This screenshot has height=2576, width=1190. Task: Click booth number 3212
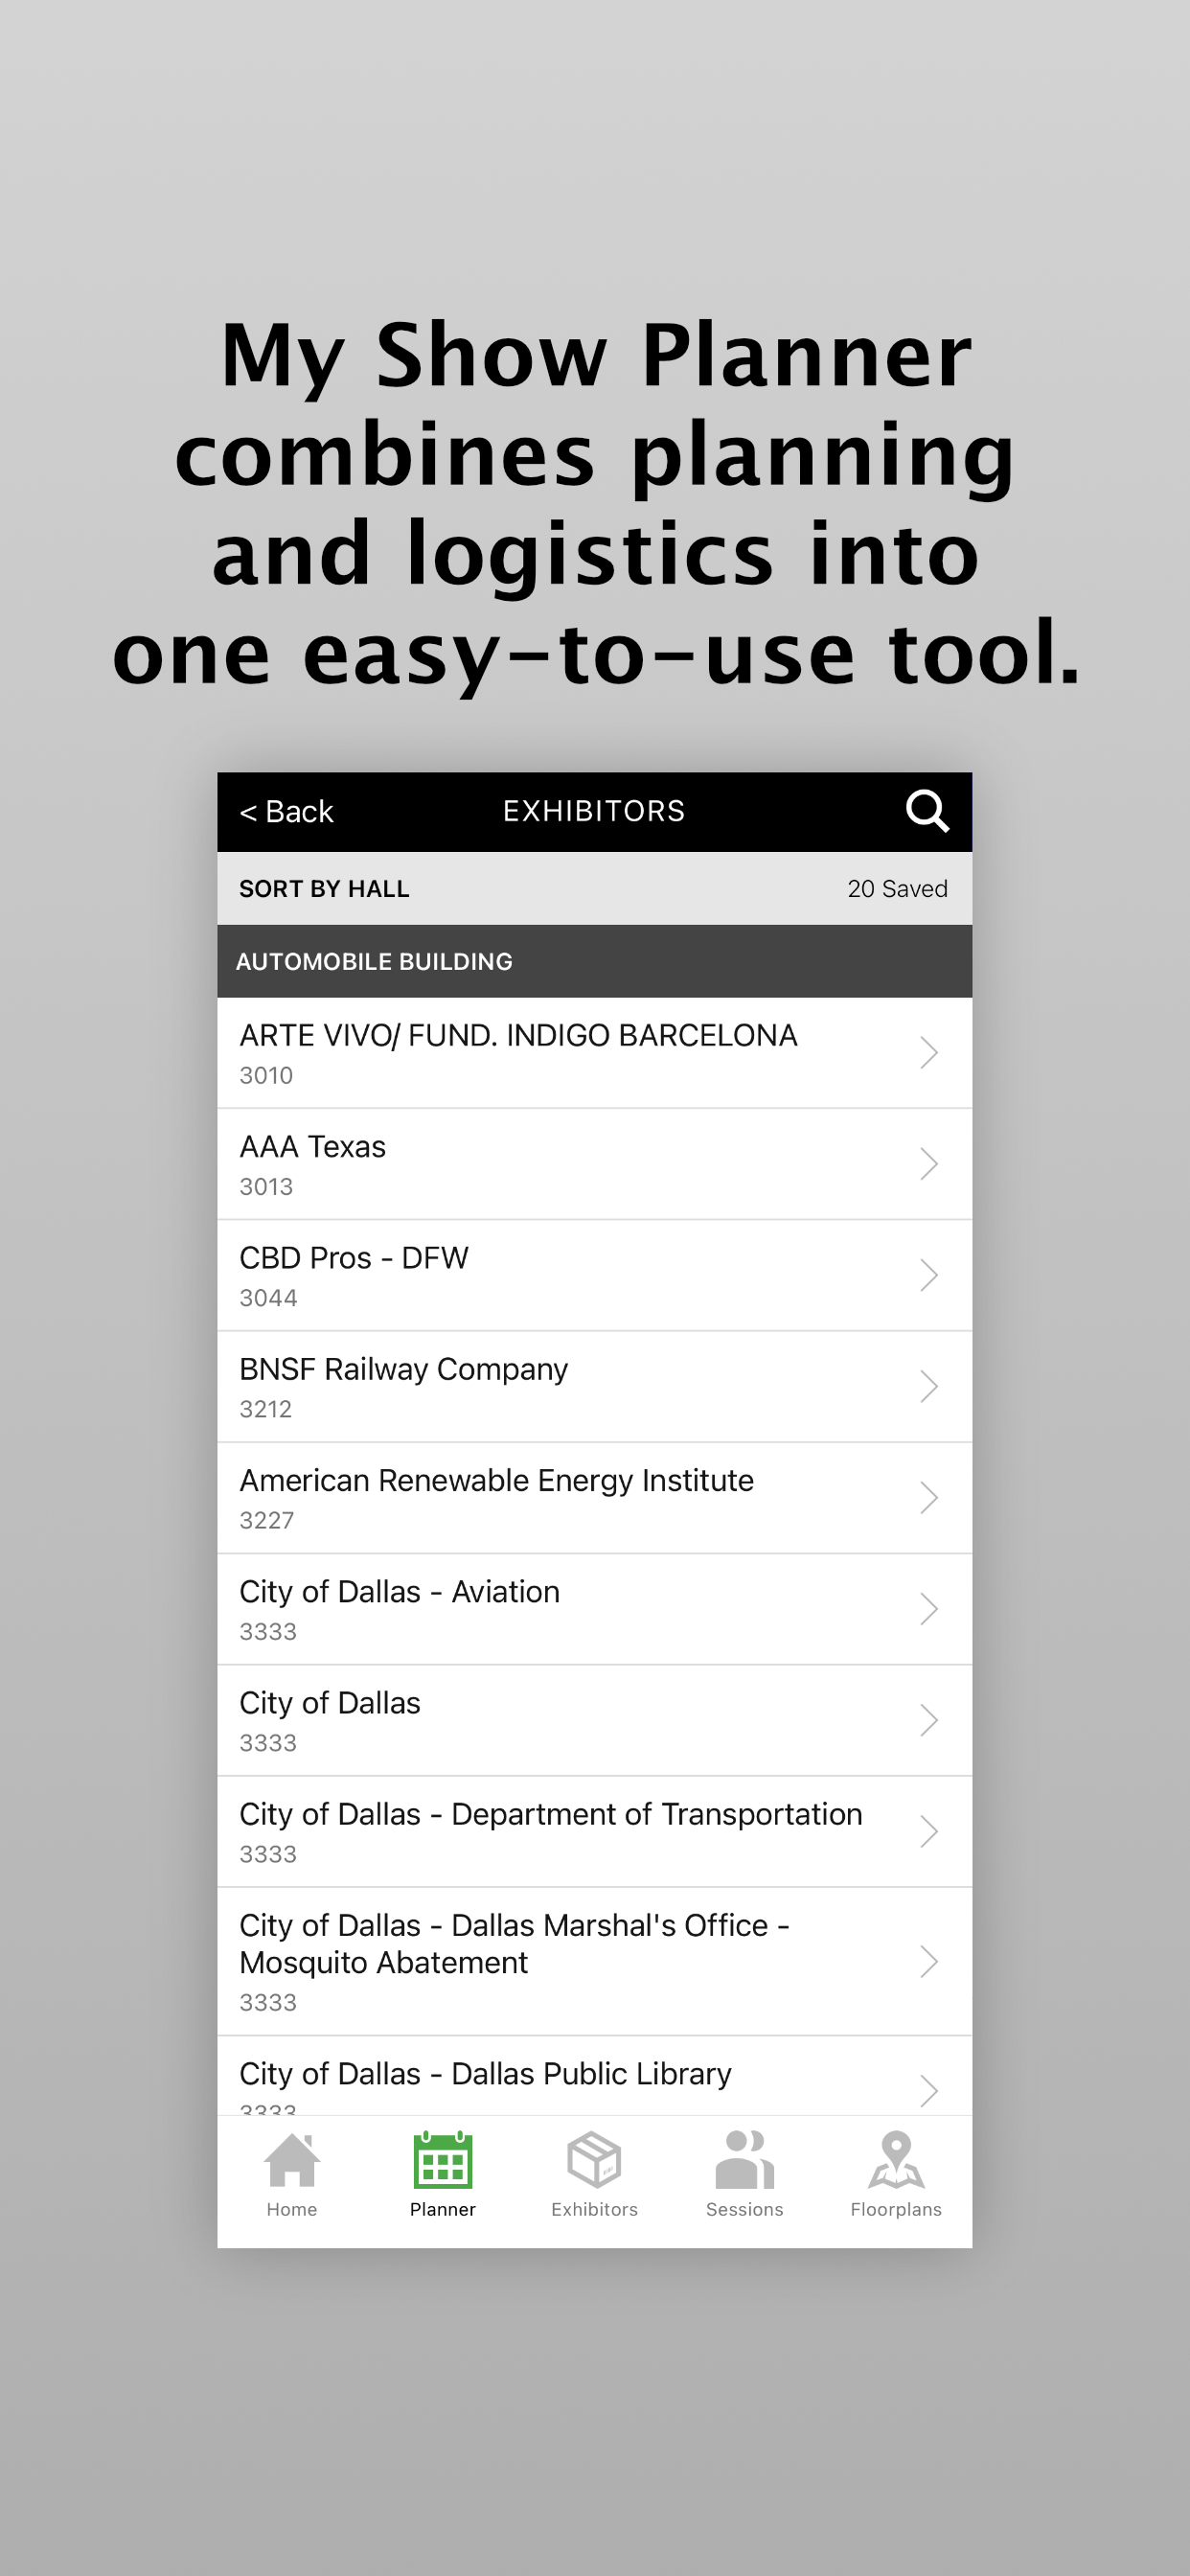click(x=266, y=1409)
